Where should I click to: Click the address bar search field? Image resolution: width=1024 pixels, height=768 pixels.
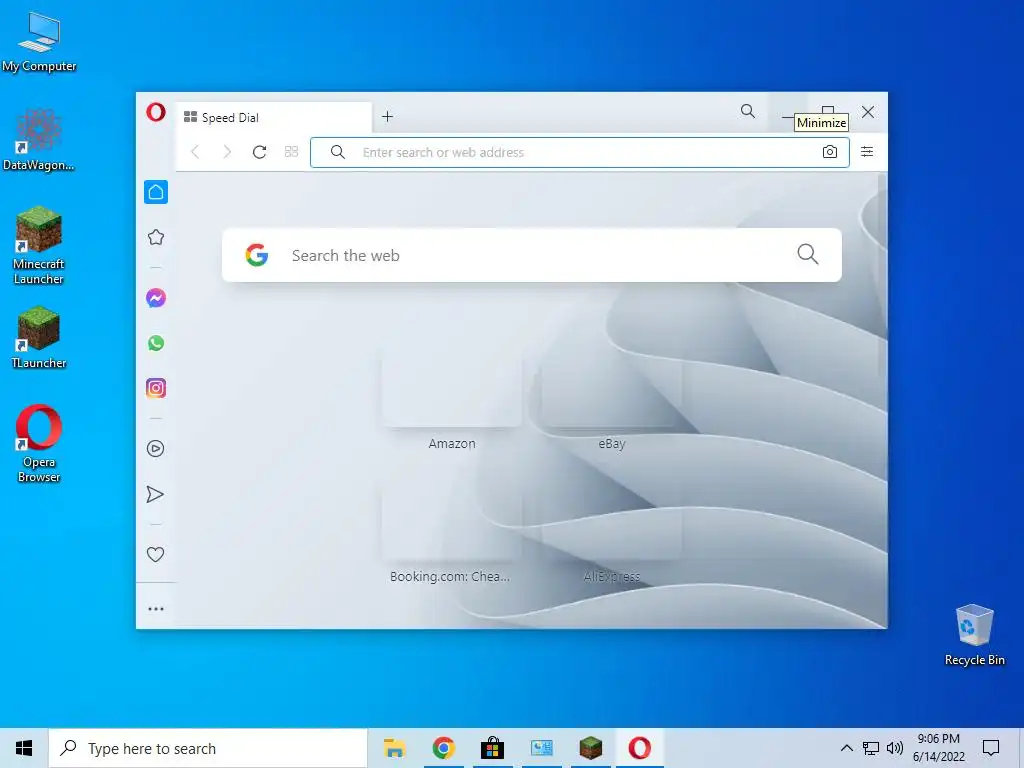pos(580,152)
